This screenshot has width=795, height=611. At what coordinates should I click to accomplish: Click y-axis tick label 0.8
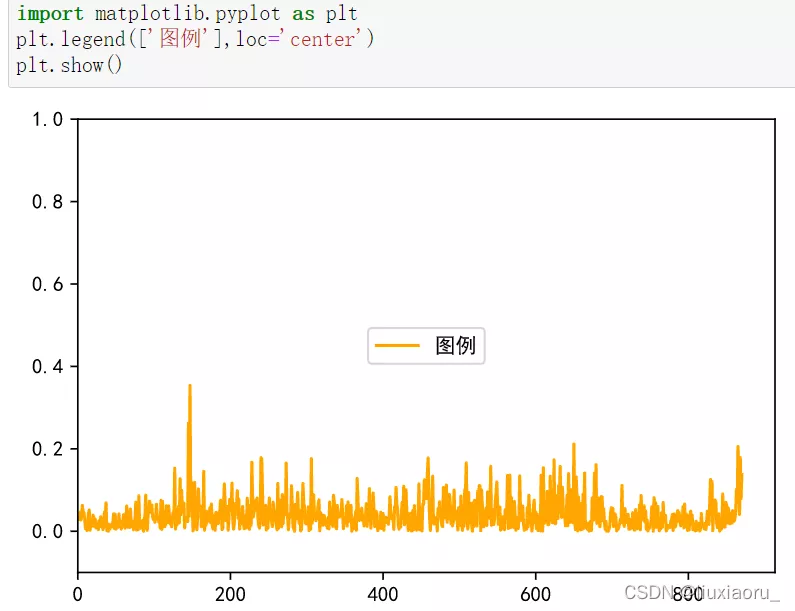47,202
